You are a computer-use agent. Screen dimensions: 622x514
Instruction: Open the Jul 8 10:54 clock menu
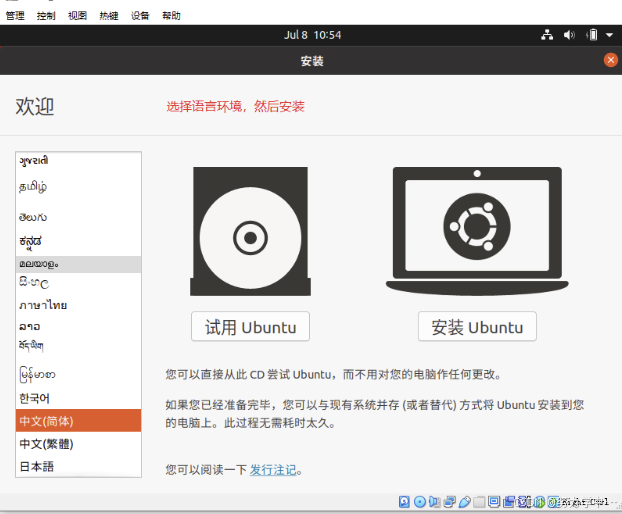pos(312,35)
